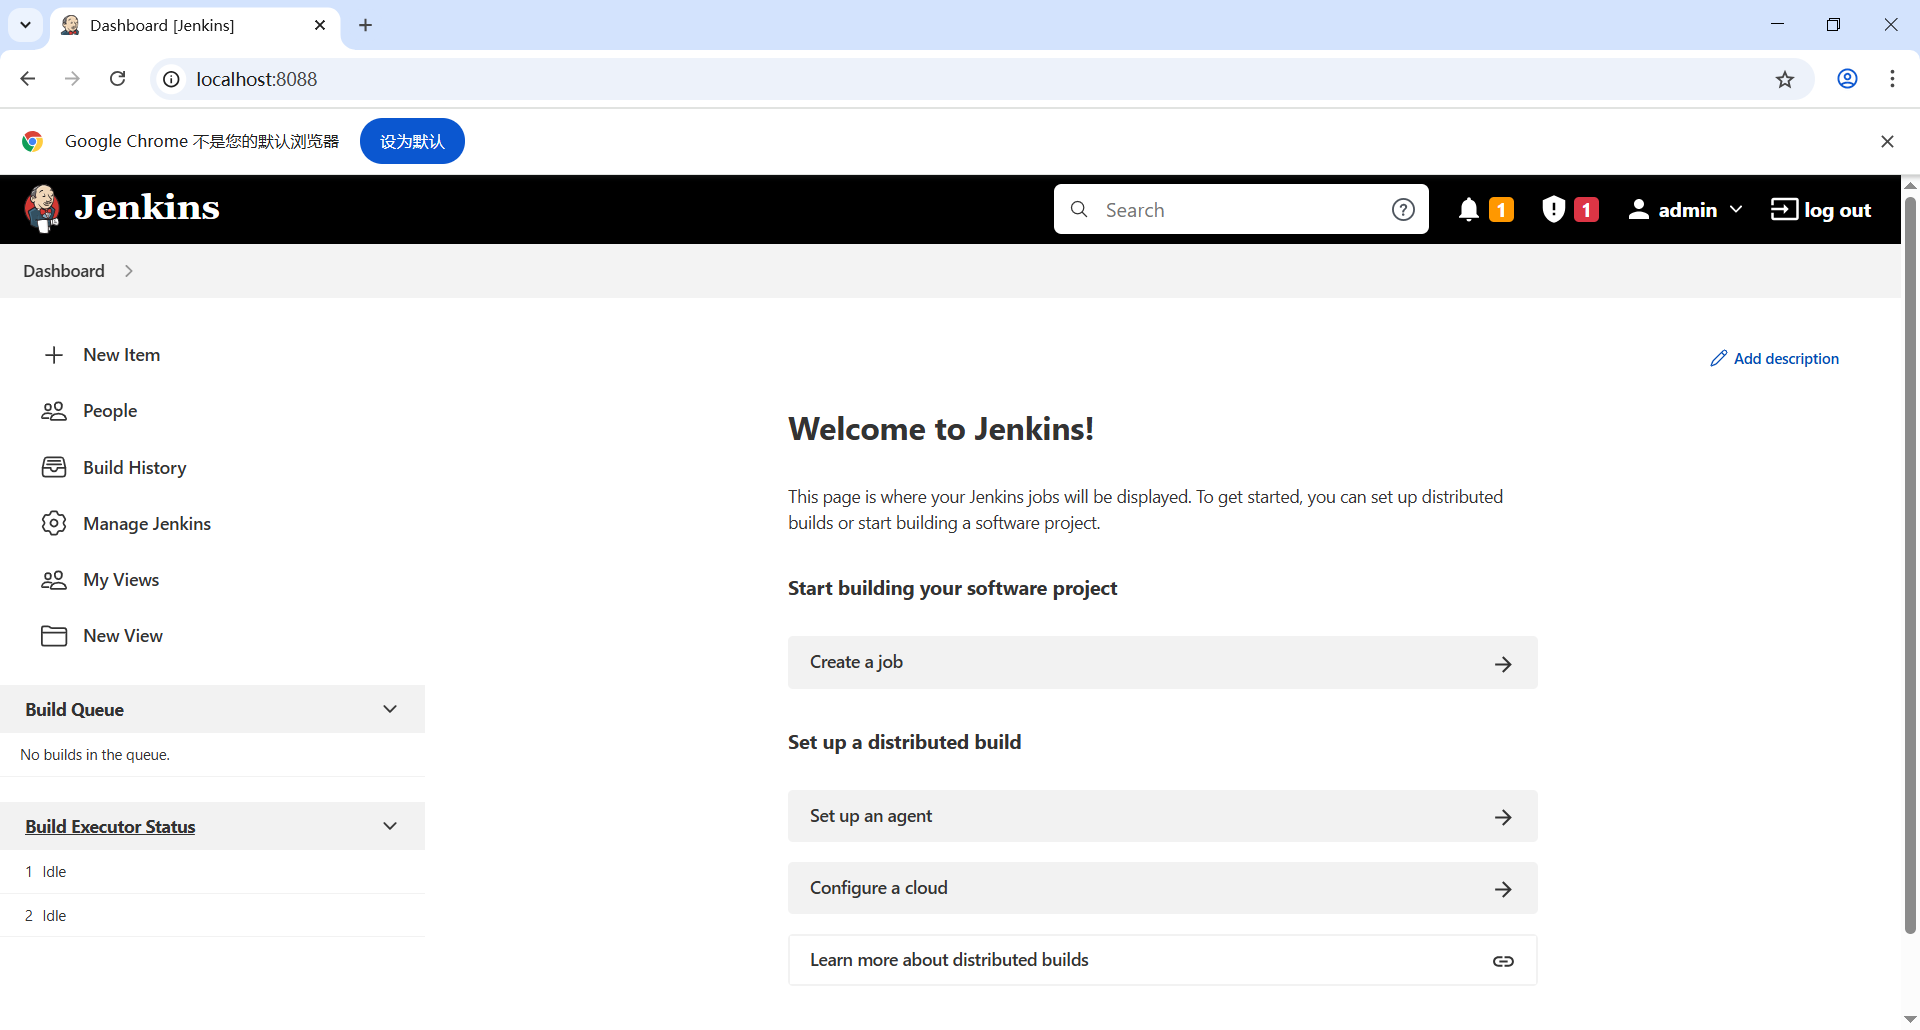Click 'No builds in the queue.' text
The image size is (1920, 1030).
tap(95, 755)
